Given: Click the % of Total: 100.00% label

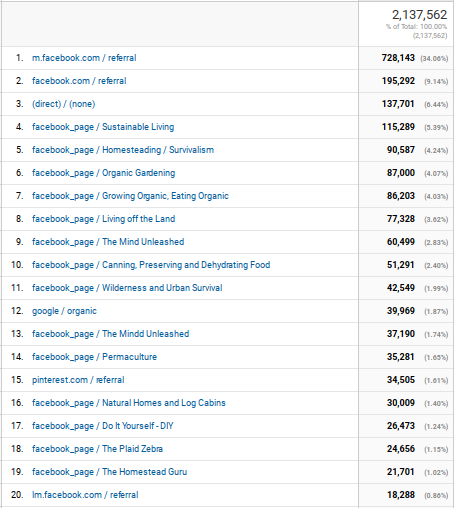Looking at the screenshot, I should [x=417, y=27].
